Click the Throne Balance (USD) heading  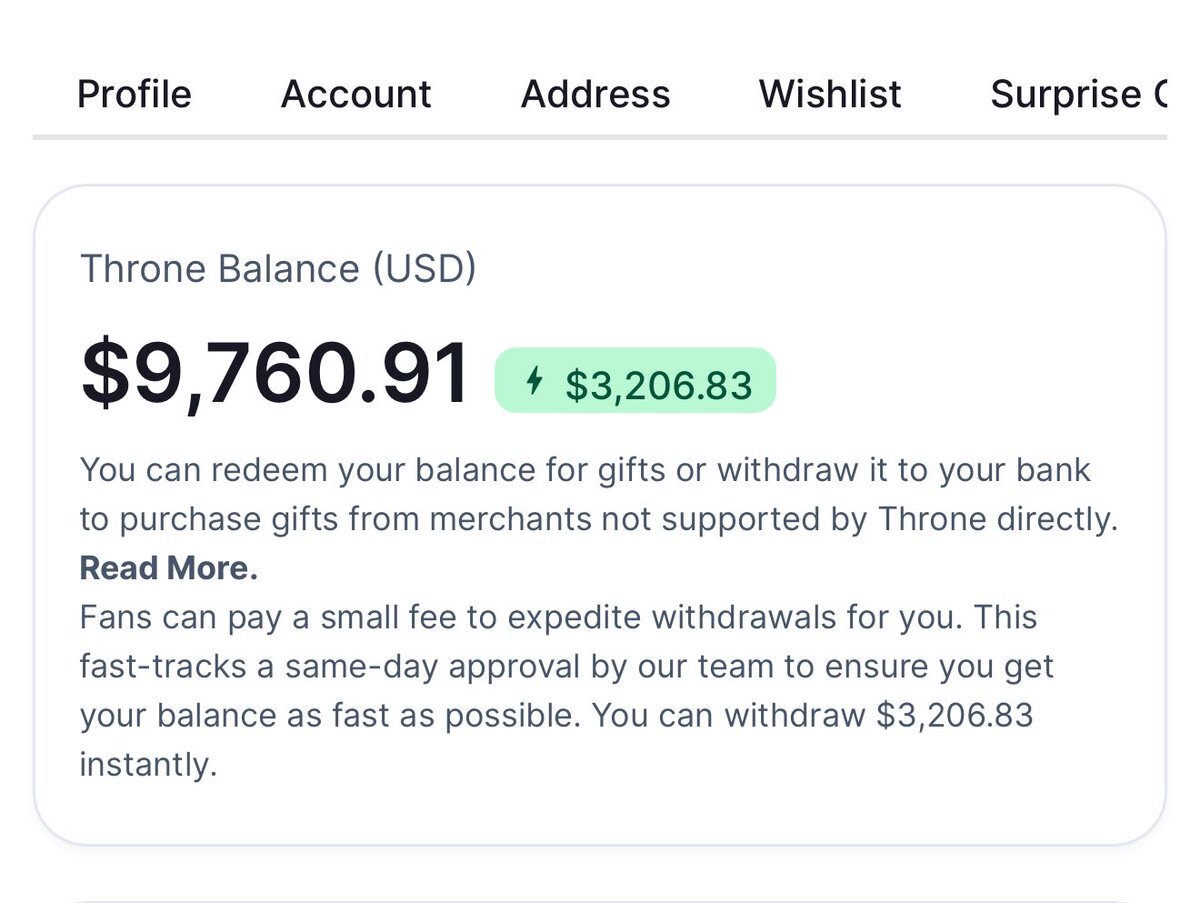click(x=278, y=269)
